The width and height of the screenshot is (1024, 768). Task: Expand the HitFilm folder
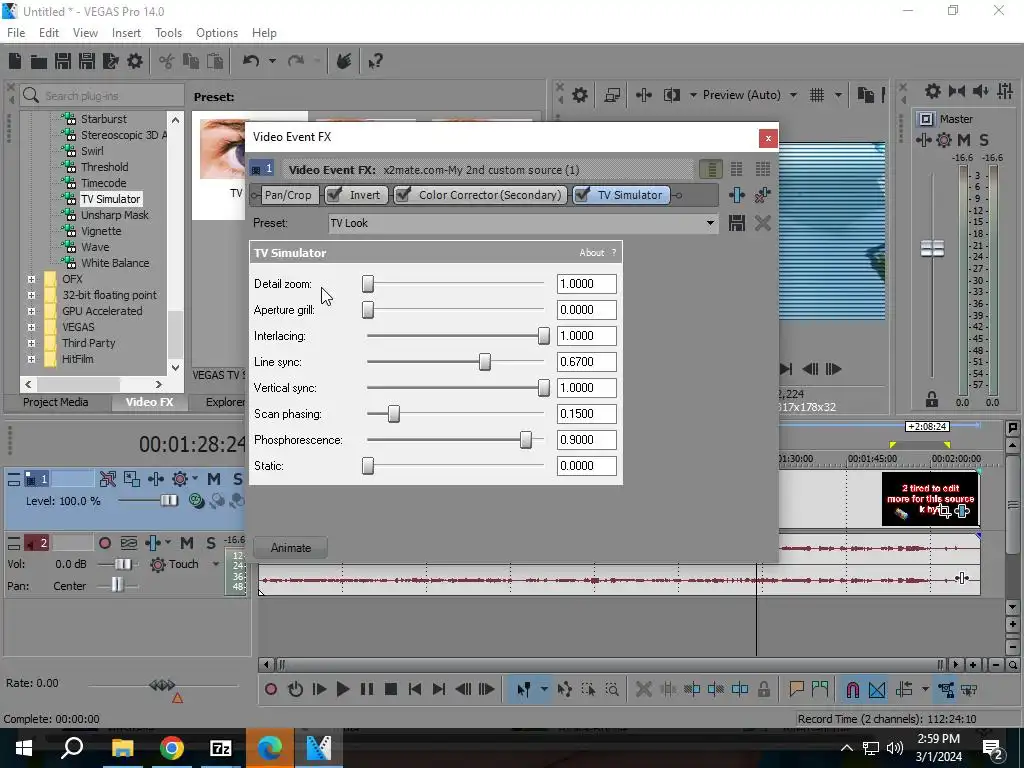[31, 359]
